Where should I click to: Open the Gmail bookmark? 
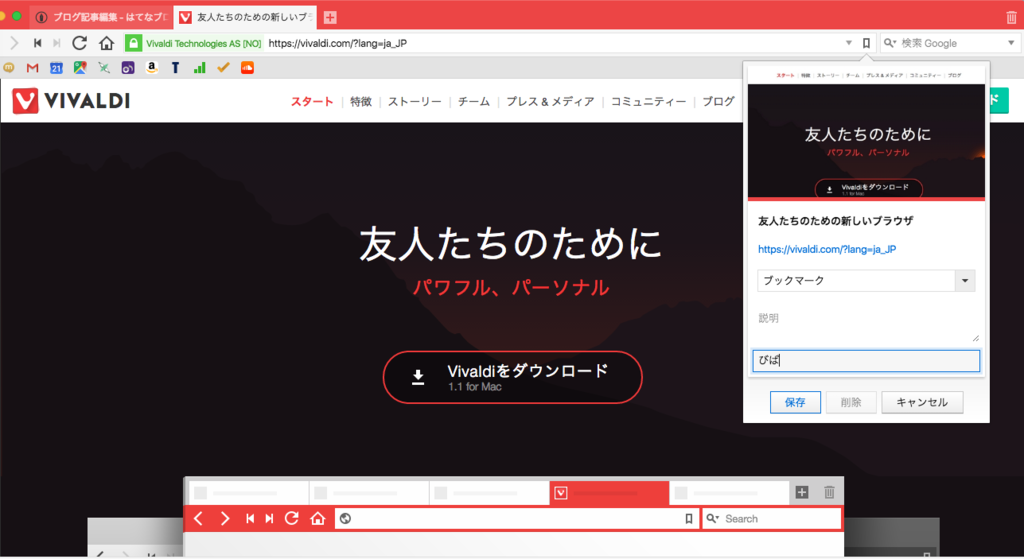(33, 67)
